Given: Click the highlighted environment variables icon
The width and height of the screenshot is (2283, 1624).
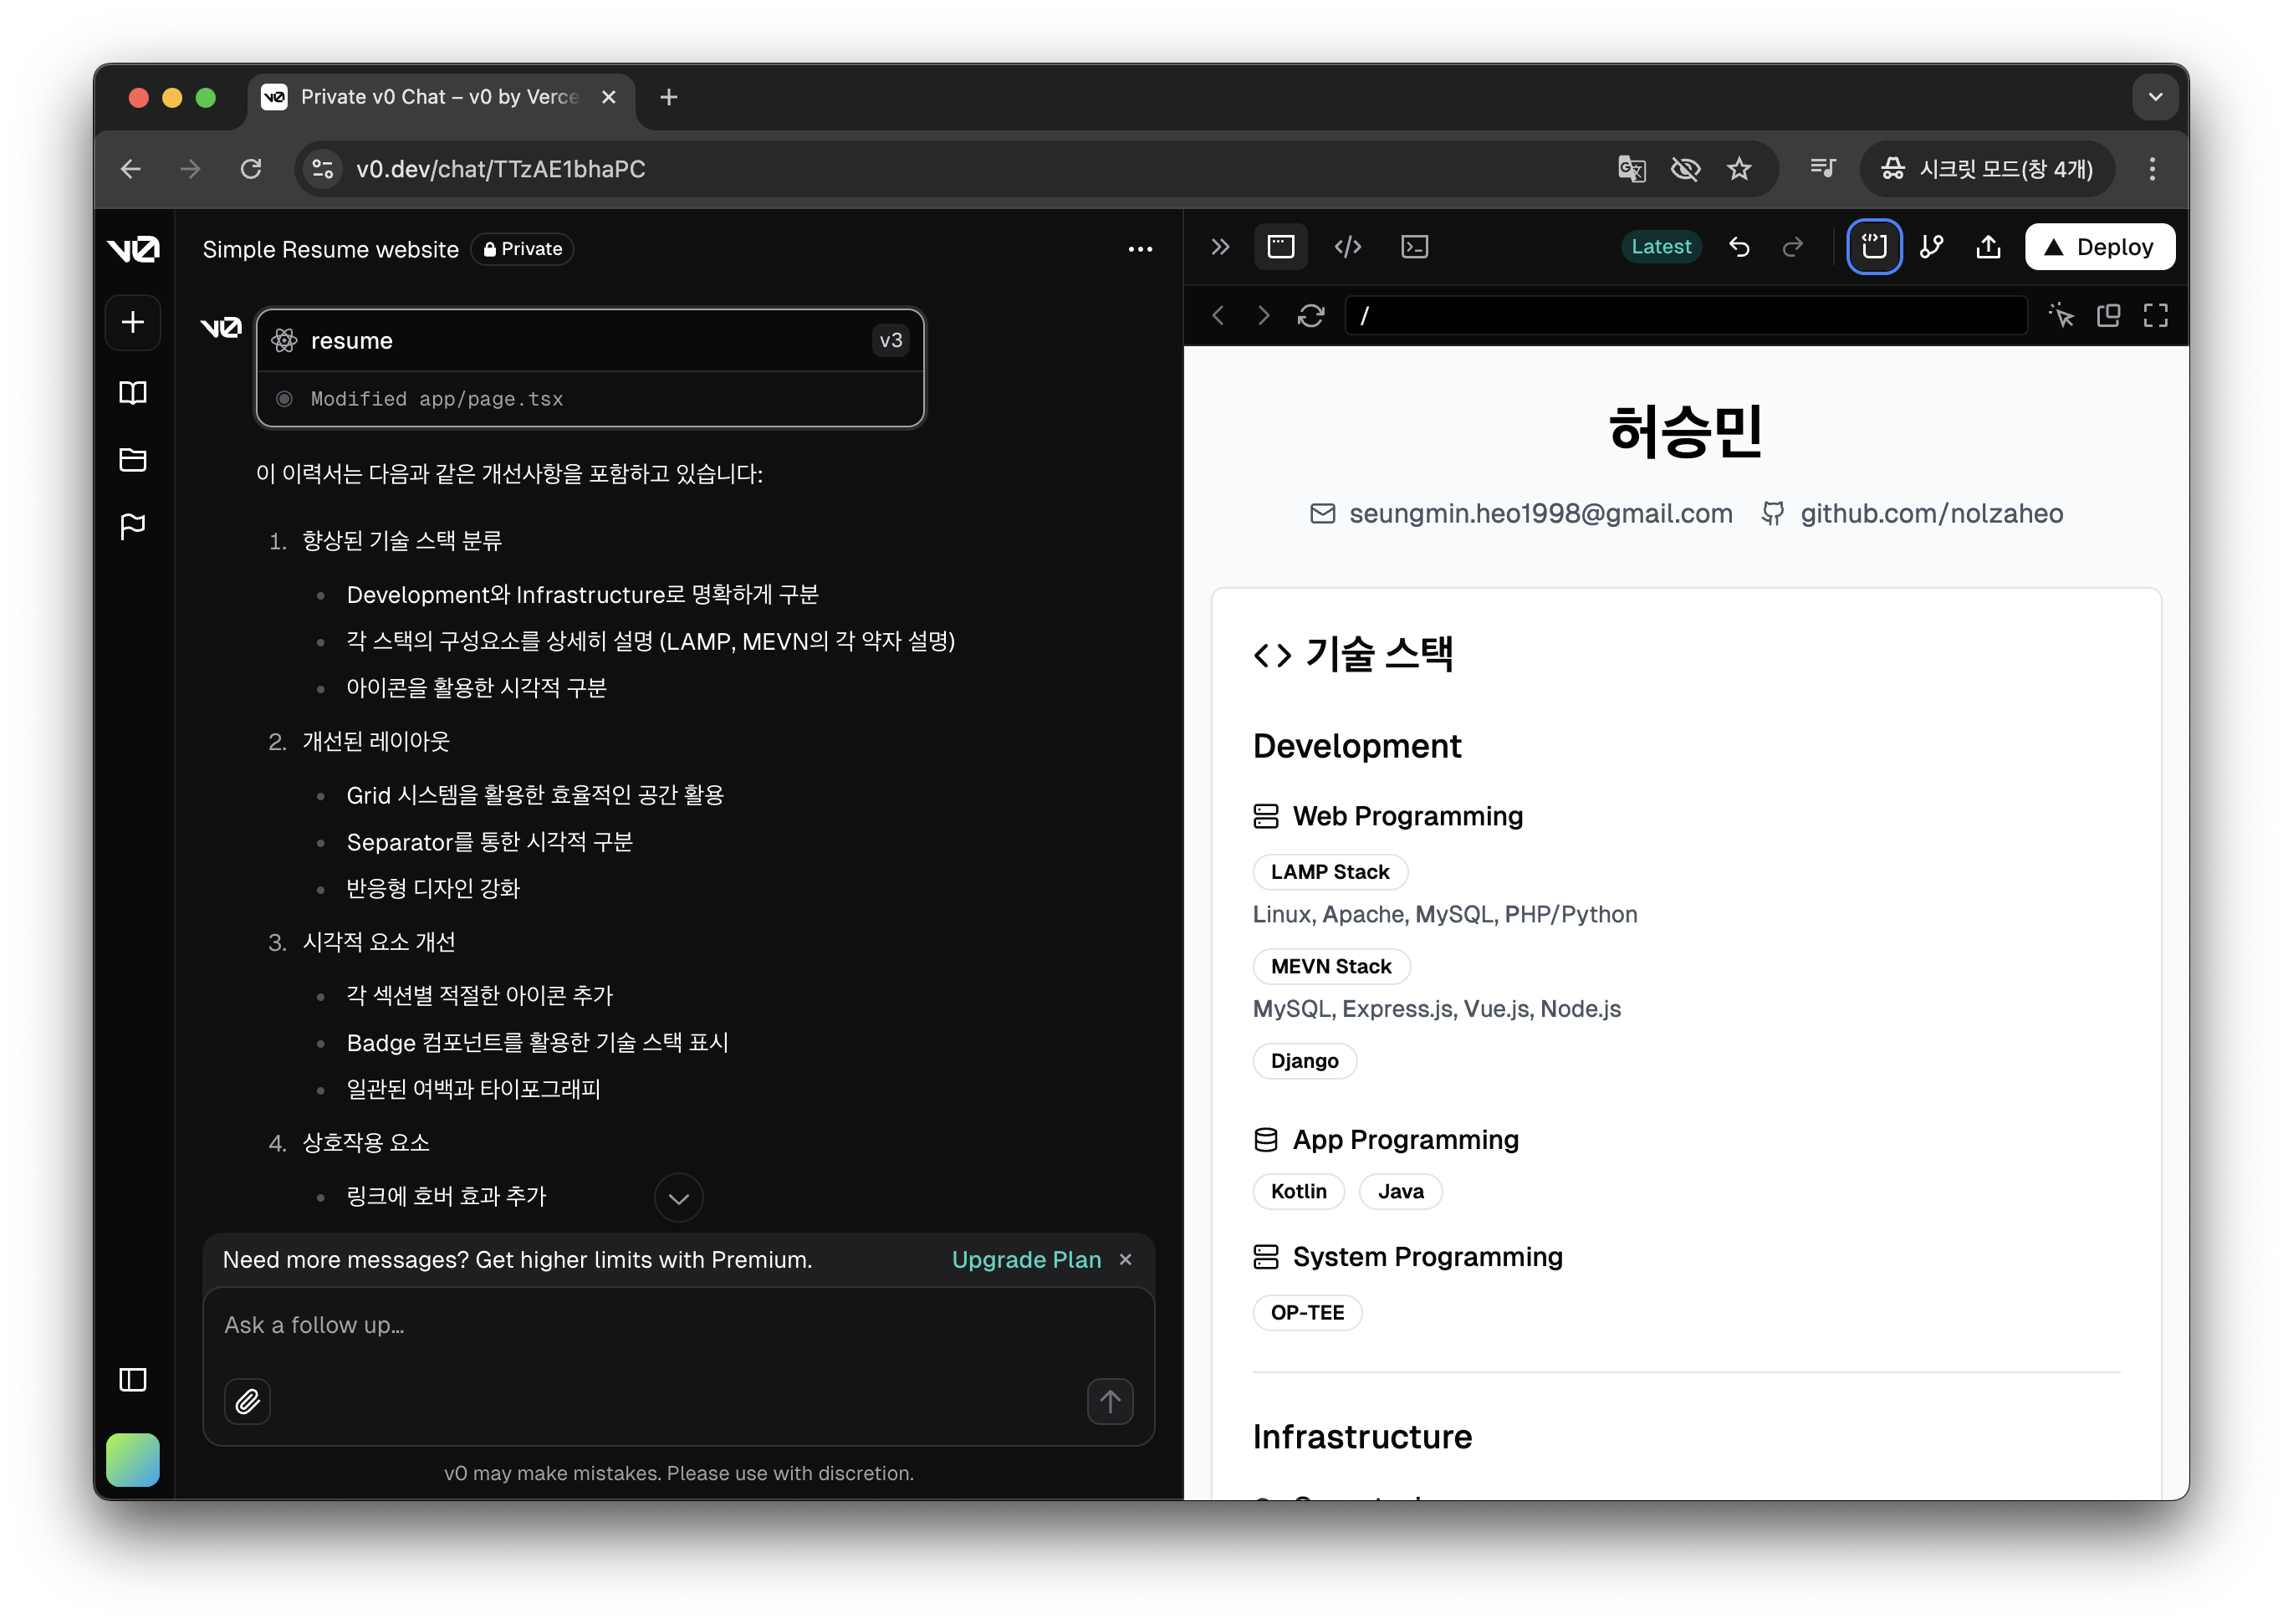Looking at the screenshot, I should 1873,247.
